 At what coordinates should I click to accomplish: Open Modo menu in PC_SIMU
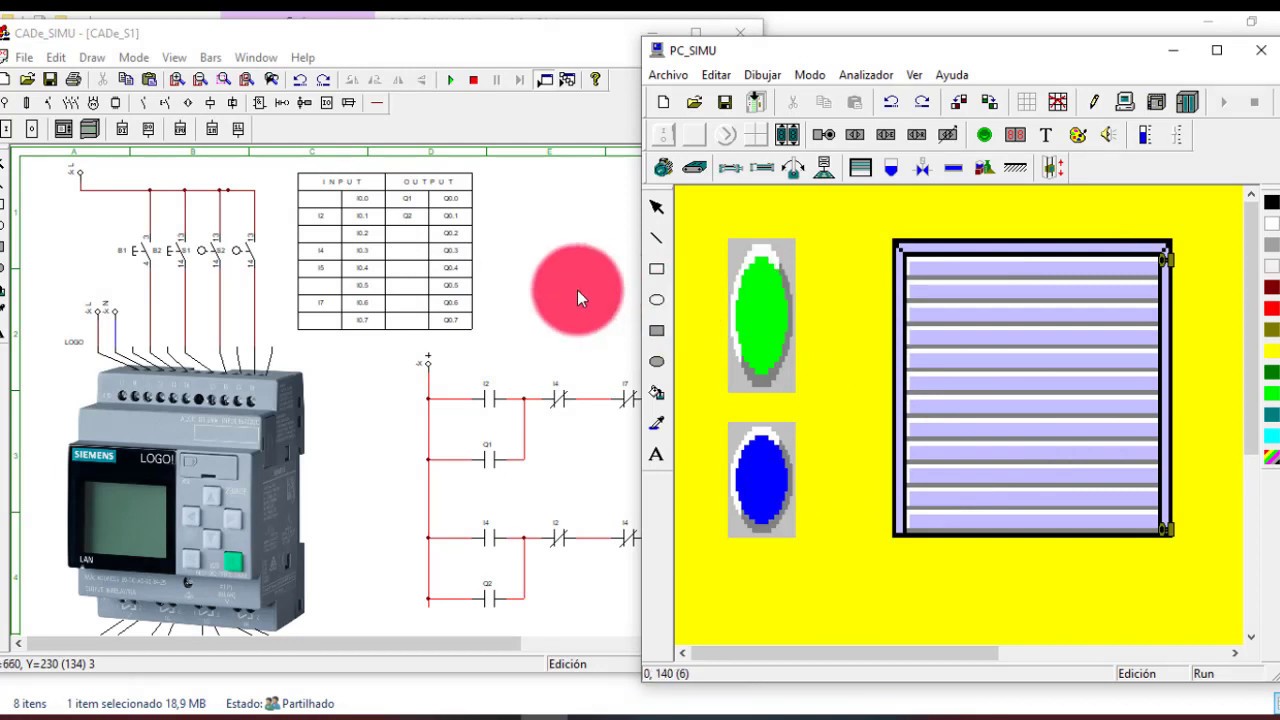tap(810, 75)
